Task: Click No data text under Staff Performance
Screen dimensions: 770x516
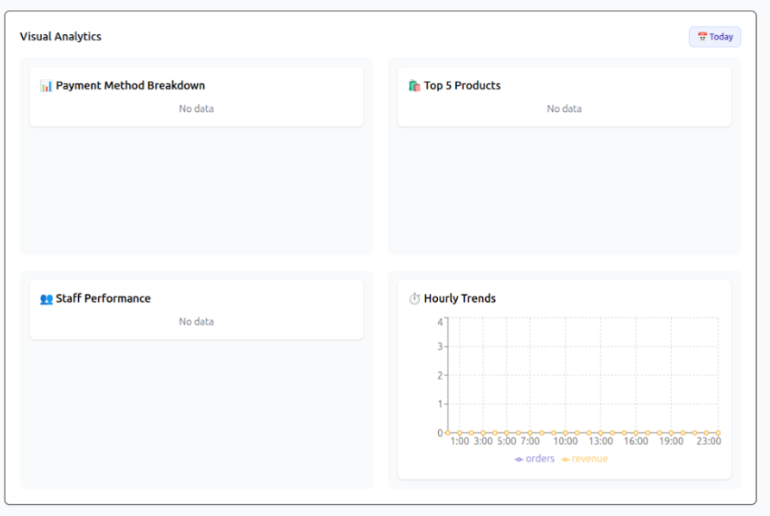Action: [196, 322]
